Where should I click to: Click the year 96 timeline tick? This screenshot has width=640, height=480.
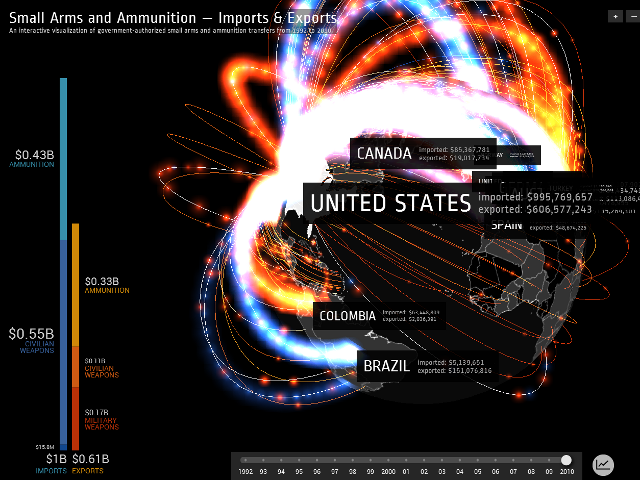coord(317,469)
